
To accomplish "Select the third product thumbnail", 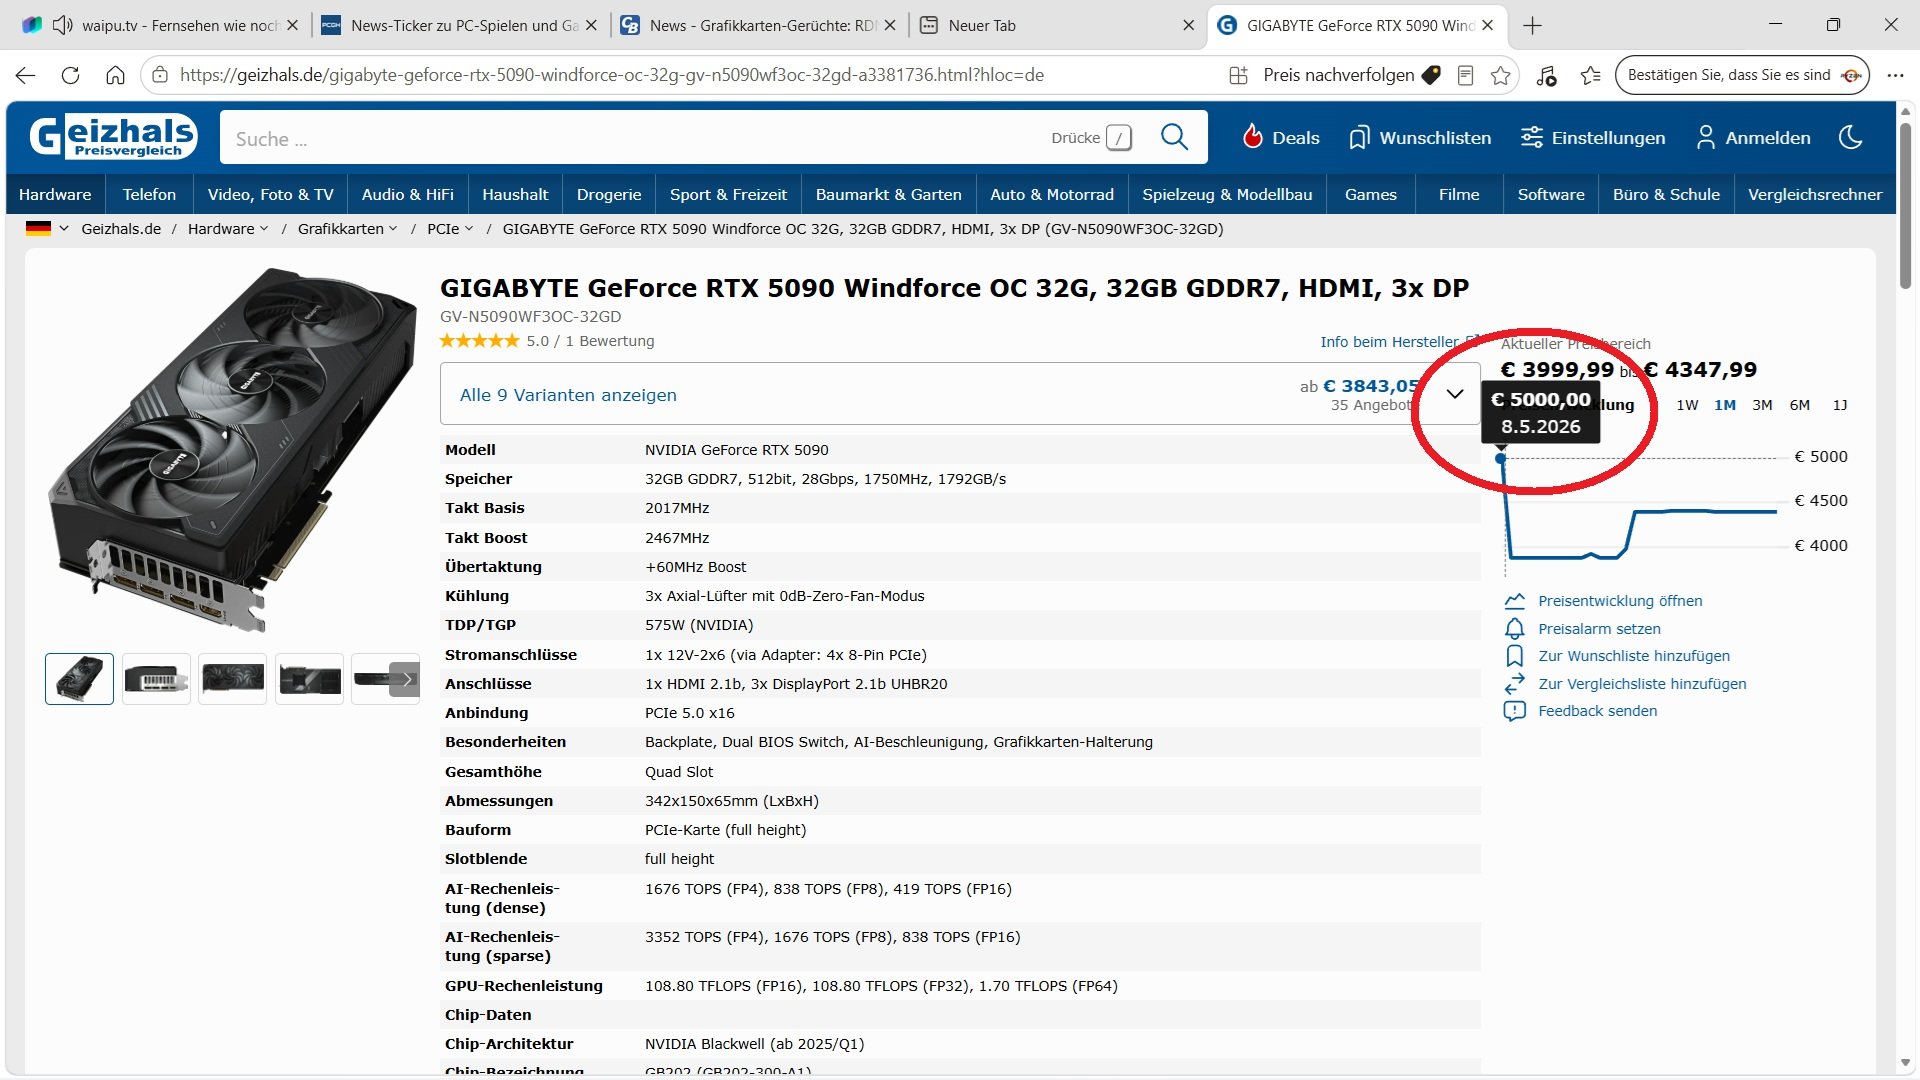I will coord(233,679).
